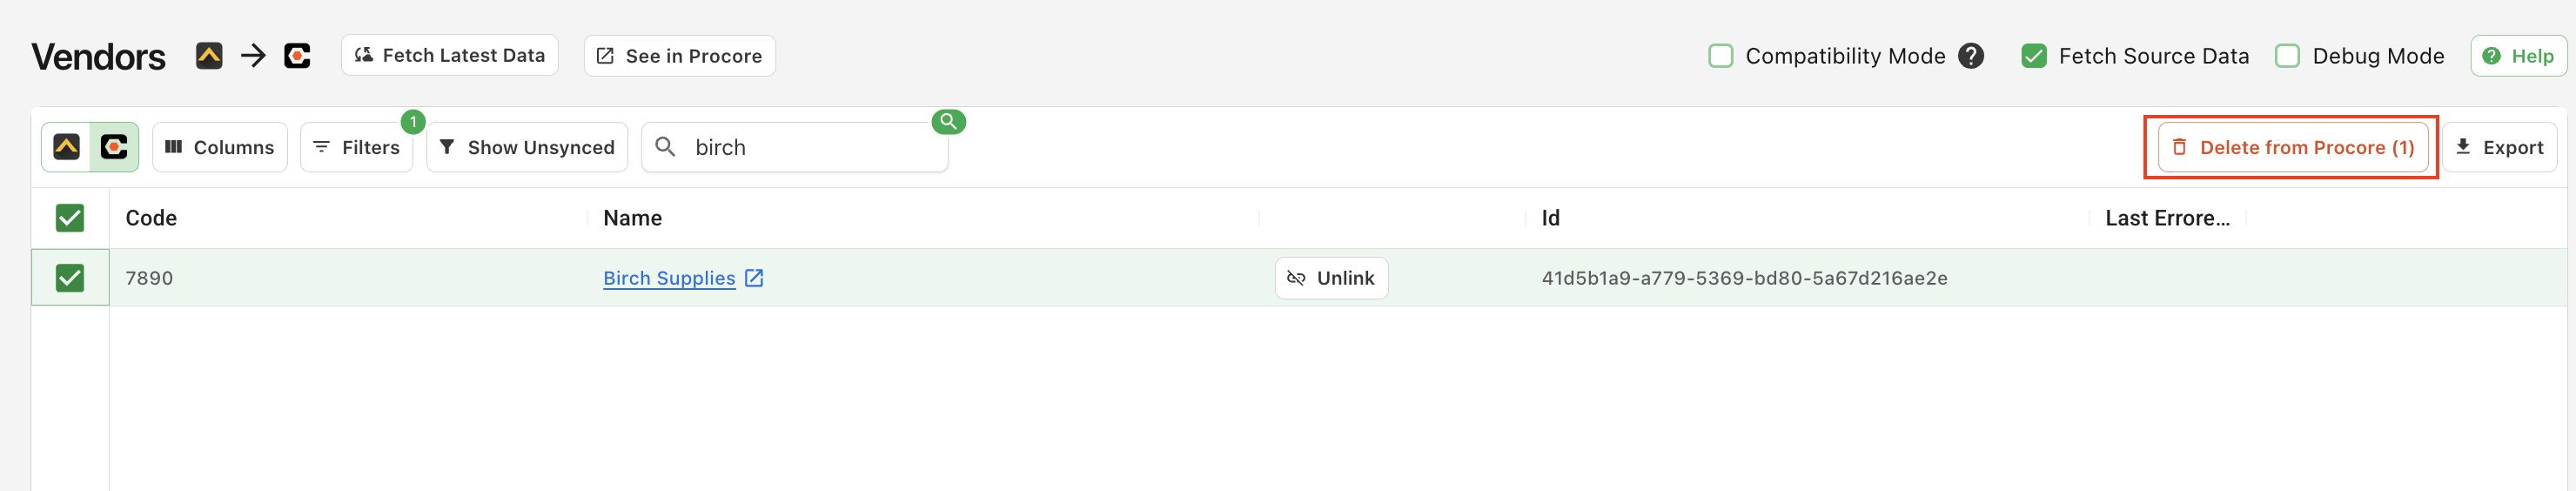Image resolution: width=2576 pixels, height=491 pixels.
Task: Click the orange Procore logo beside Vendors
Action: click(297, 55)
